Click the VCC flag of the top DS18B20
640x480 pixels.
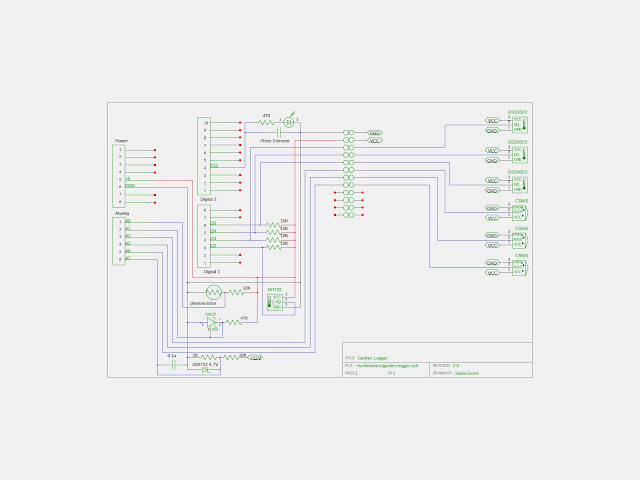tap(493, 120)
